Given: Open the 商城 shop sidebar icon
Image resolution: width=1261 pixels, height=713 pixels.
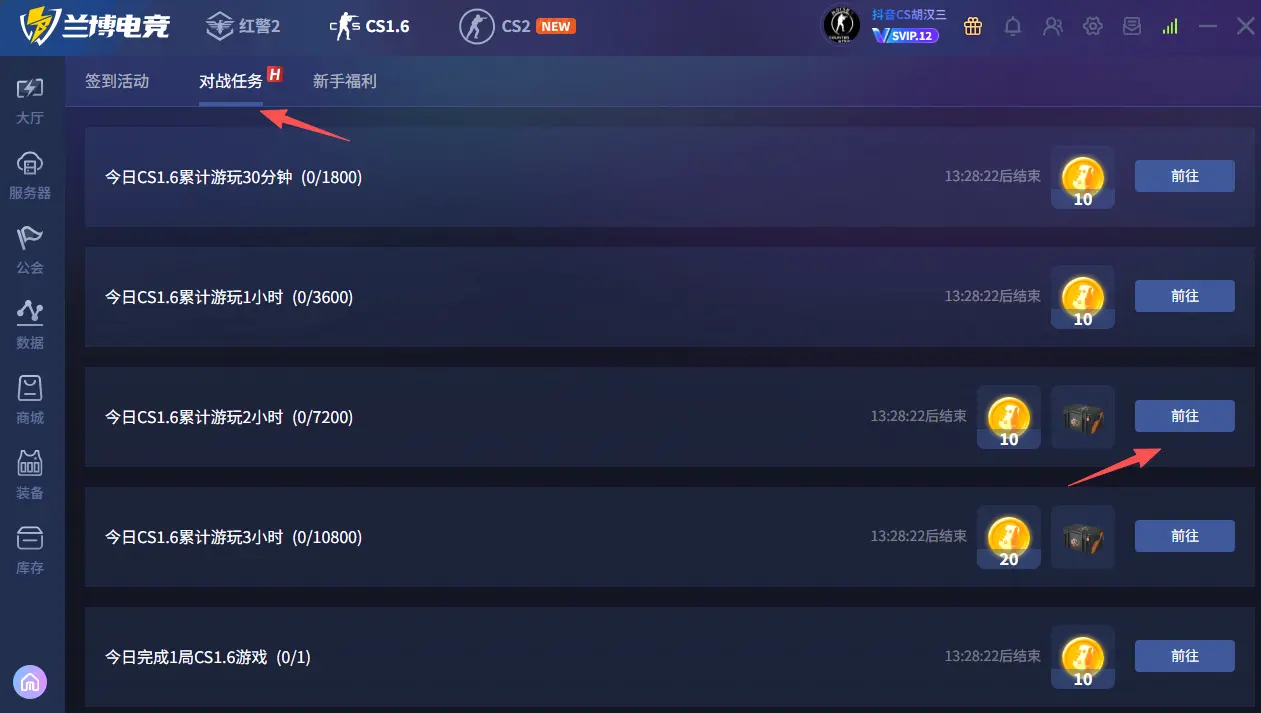Looking at the screenshot, I should [30, 400].
